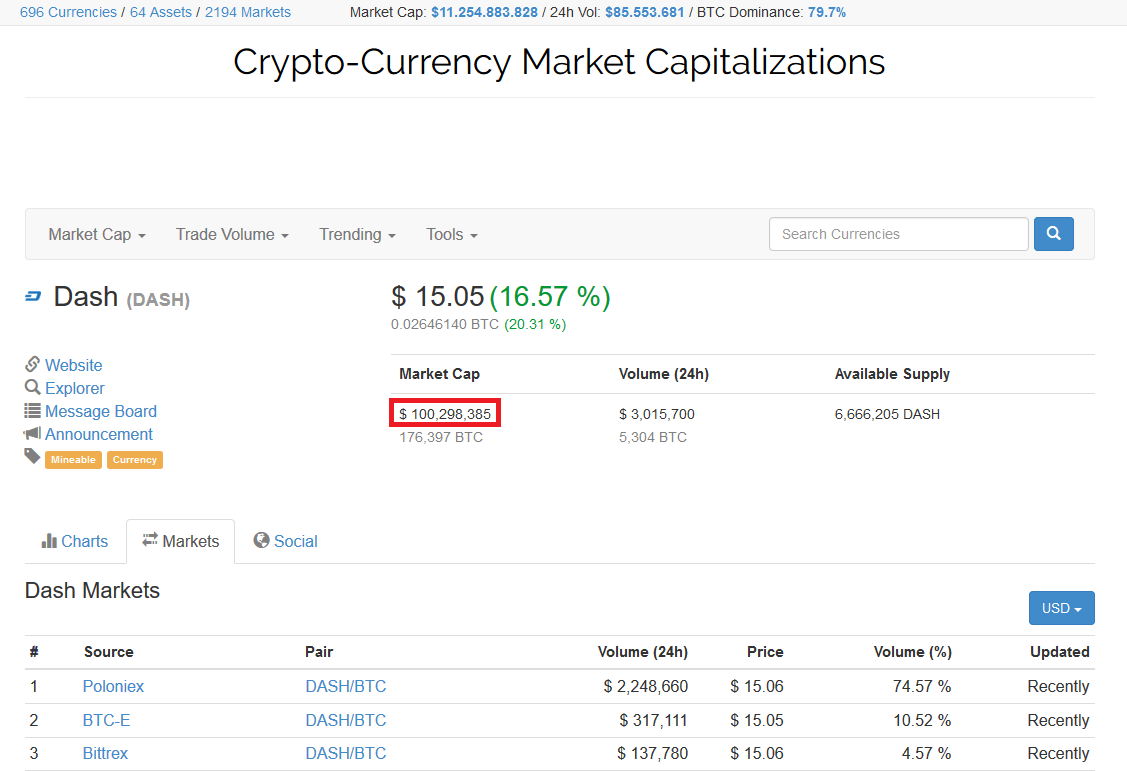1127x771 pixels.
Task: Click the BTC-E DASH/BTC pair link
Action: point(345,720)
